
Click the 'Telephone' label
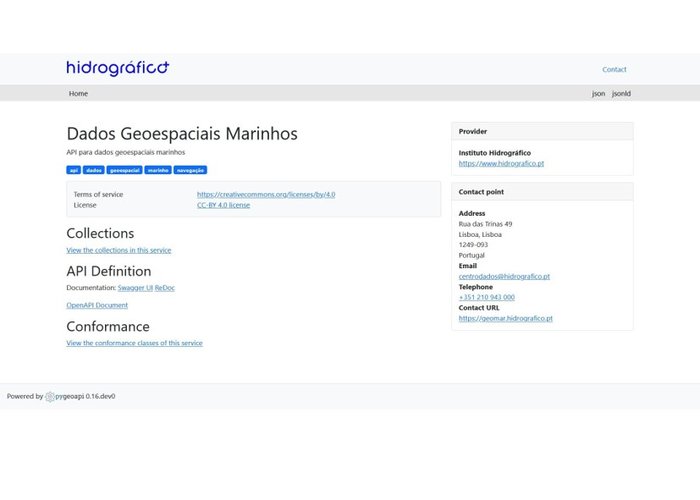coord(476,287)
